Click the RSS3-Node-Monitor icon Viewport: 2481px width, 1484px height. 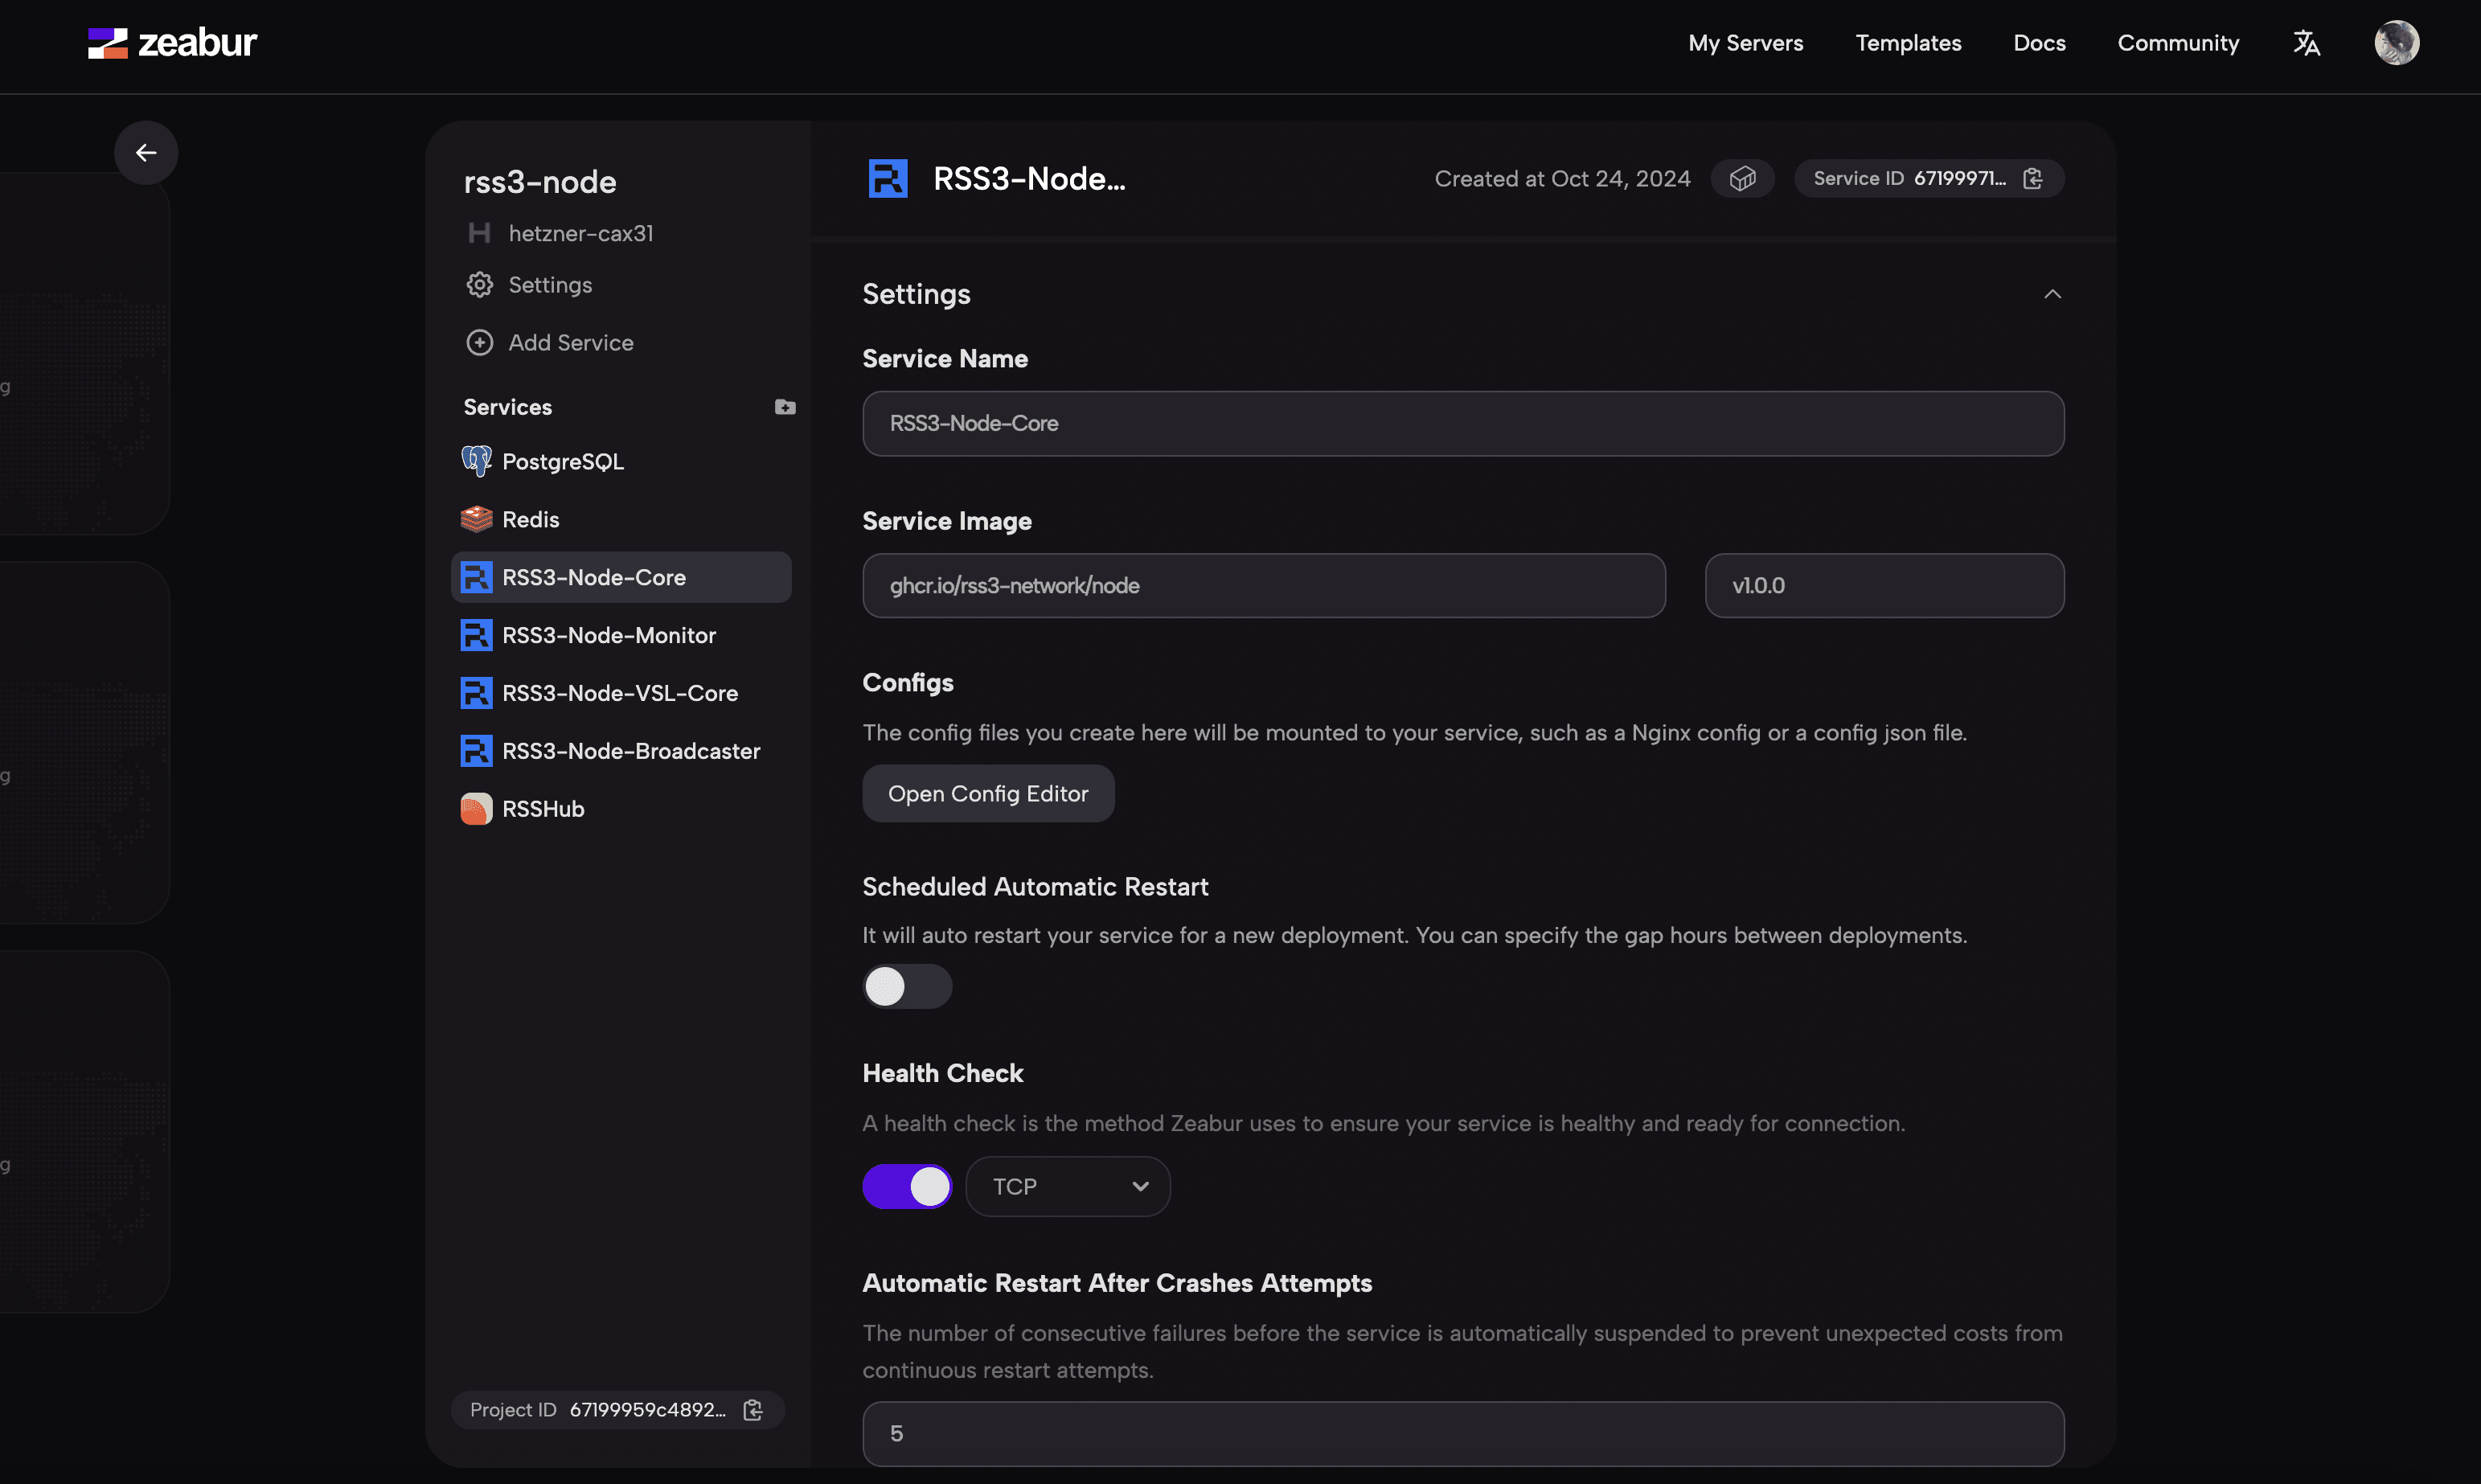[x=476, y=635]
